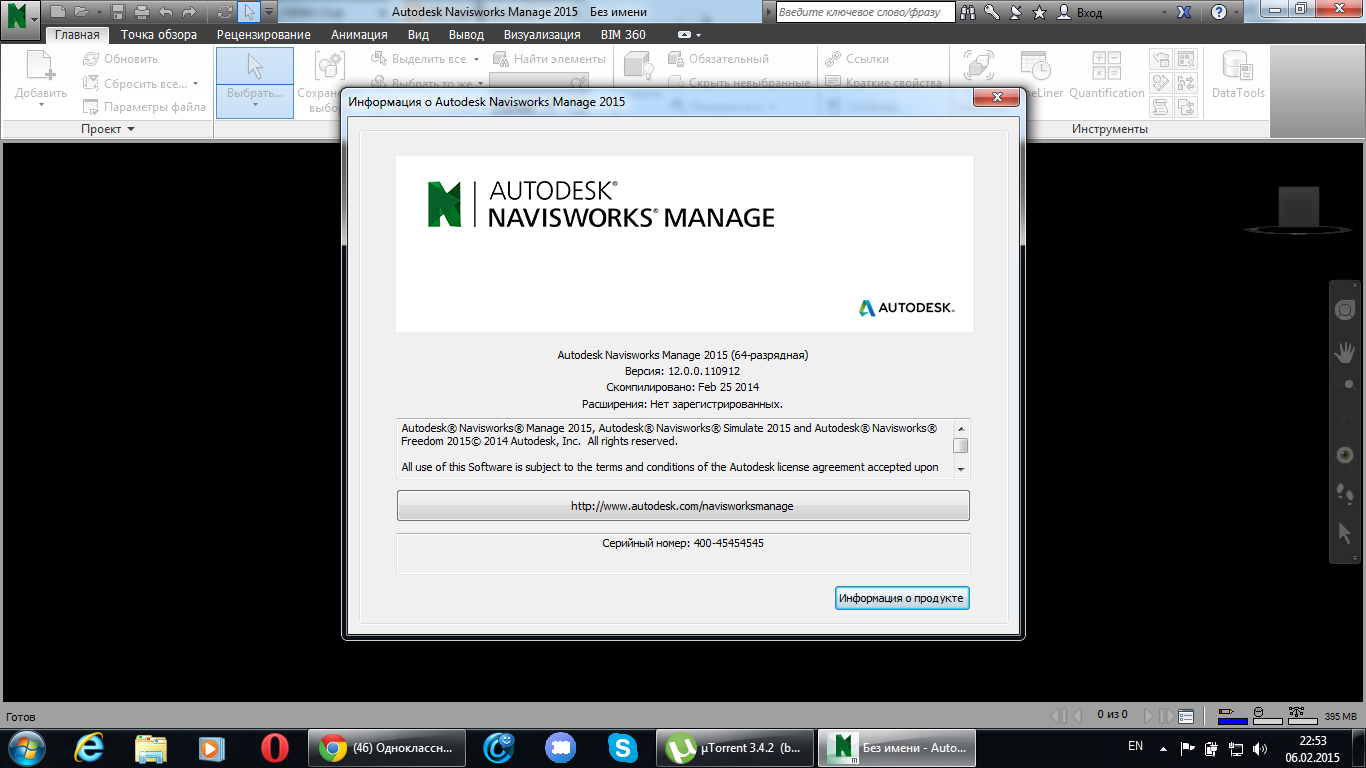Click the steering wheel icon on navigation bar

pyautogui.click(x=1346, y=310)
